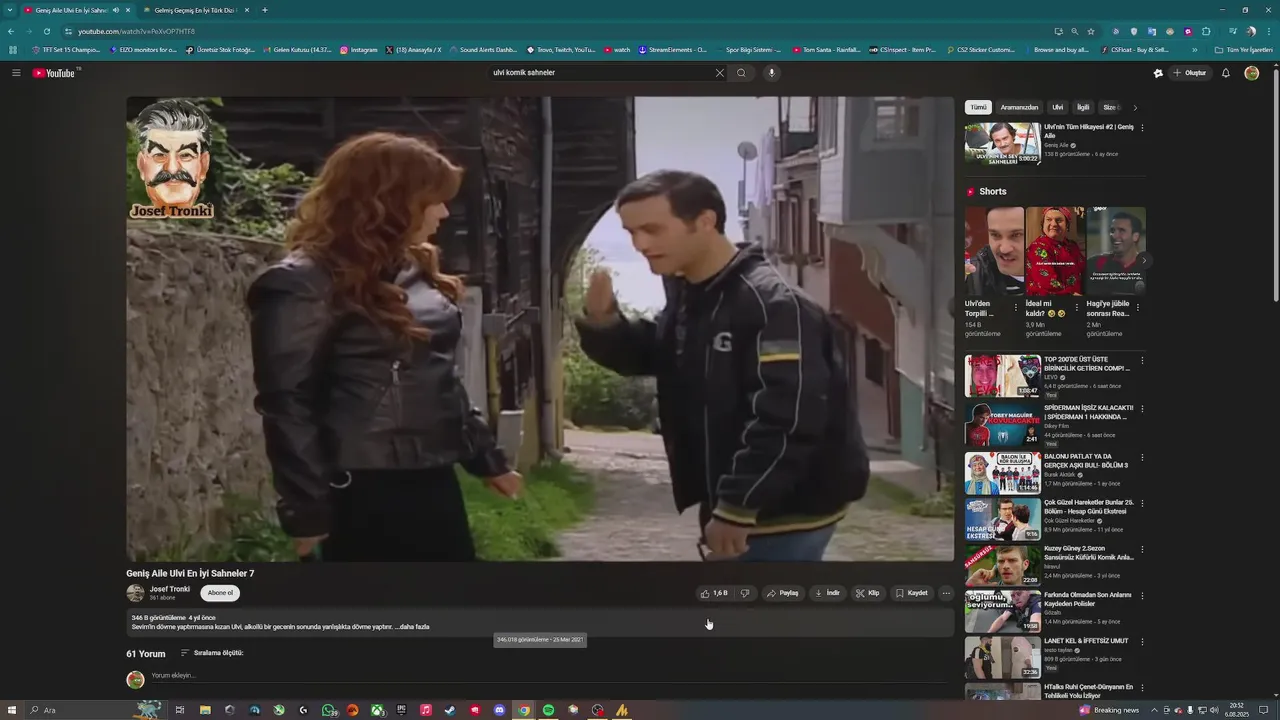1280x720 pixels.
Task: Like the video with thumbs up
Action: click(713, 593)
